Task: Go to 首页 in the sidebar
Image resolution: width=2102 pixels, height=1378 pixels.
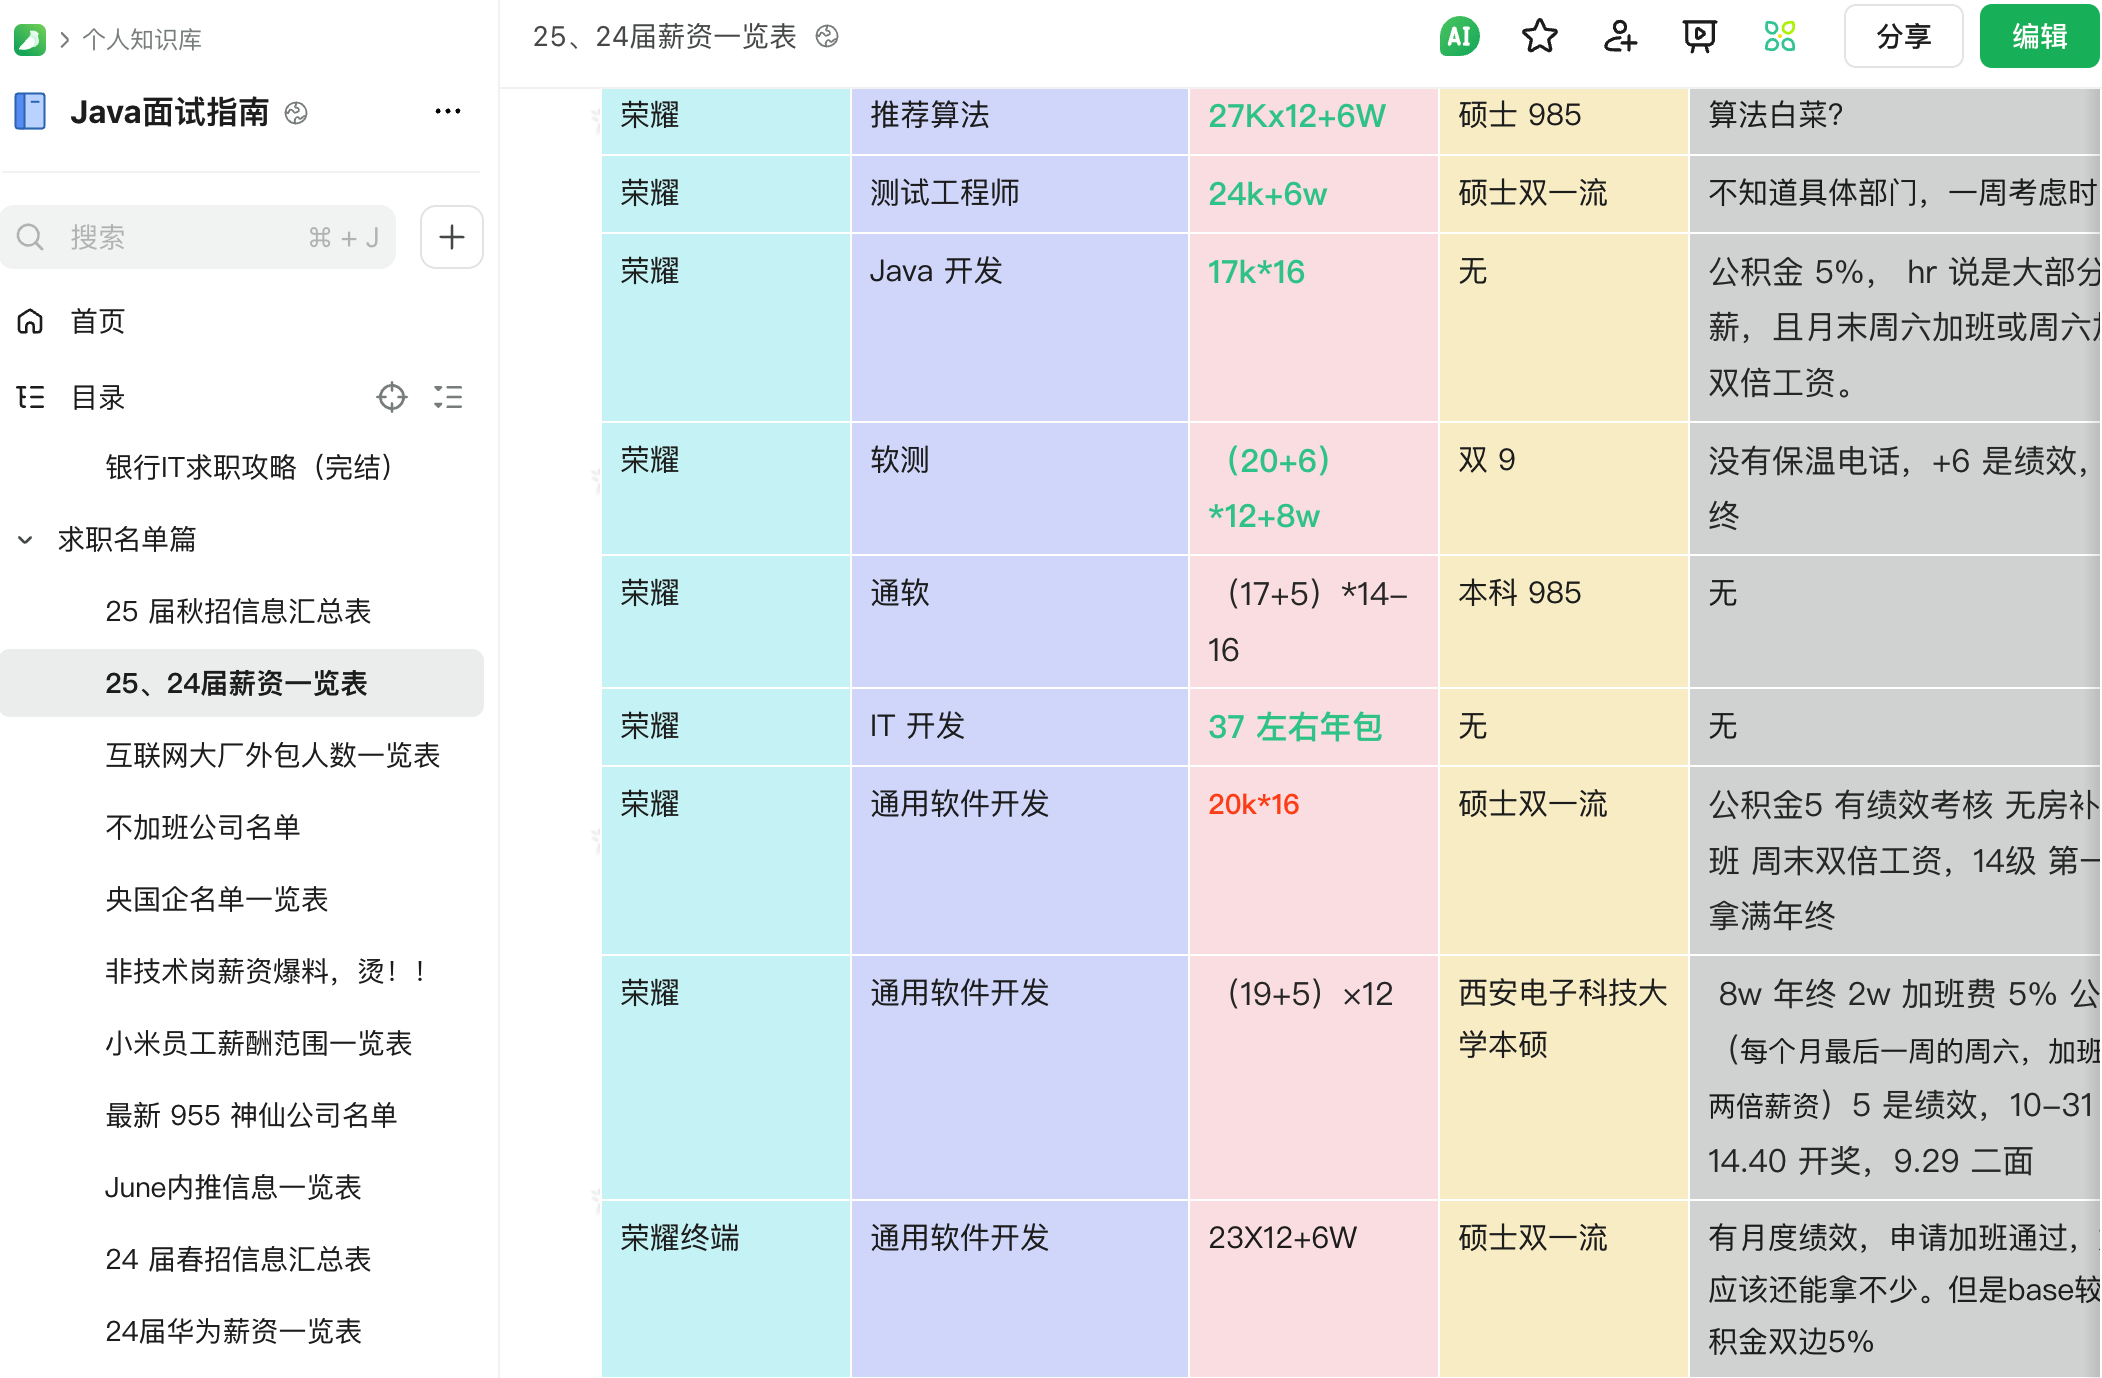Action: click(97, 321)
